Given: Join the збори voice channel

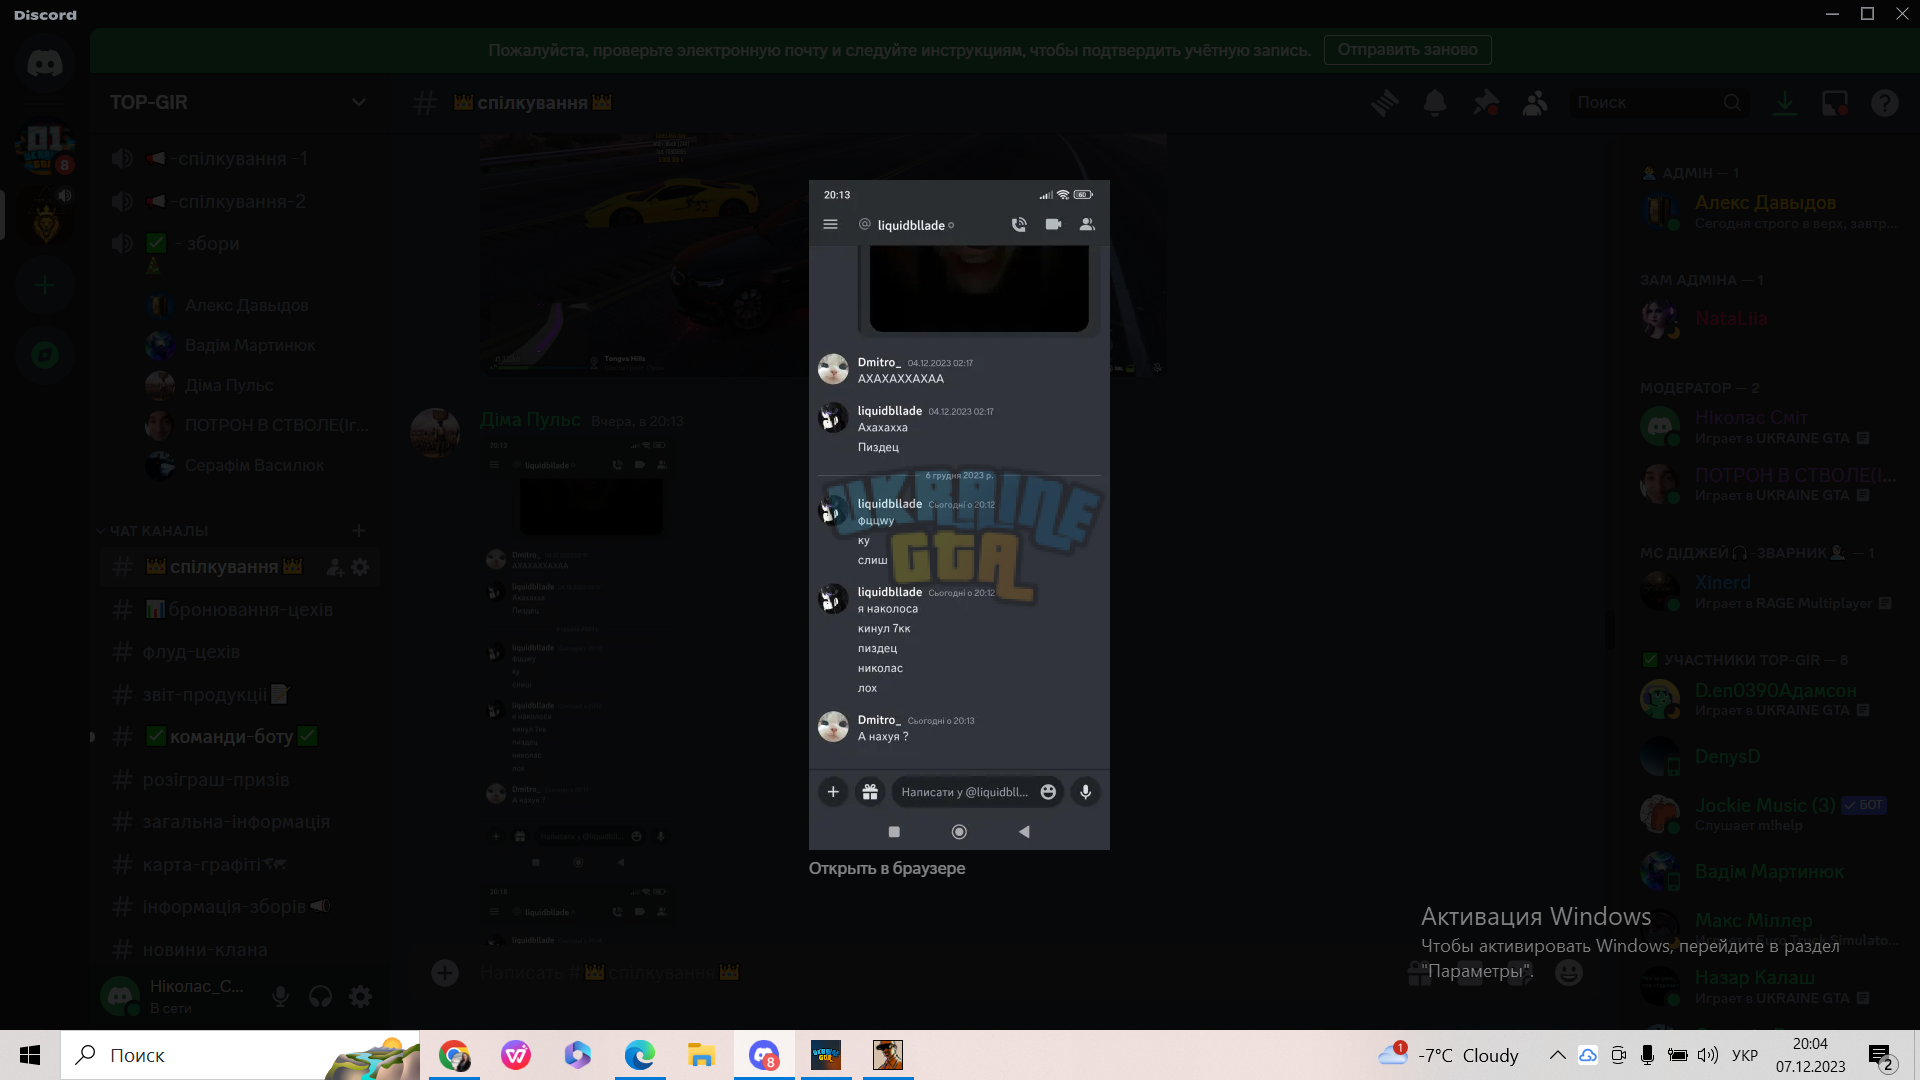Looking at the screenshot, I should coord(238,243).
